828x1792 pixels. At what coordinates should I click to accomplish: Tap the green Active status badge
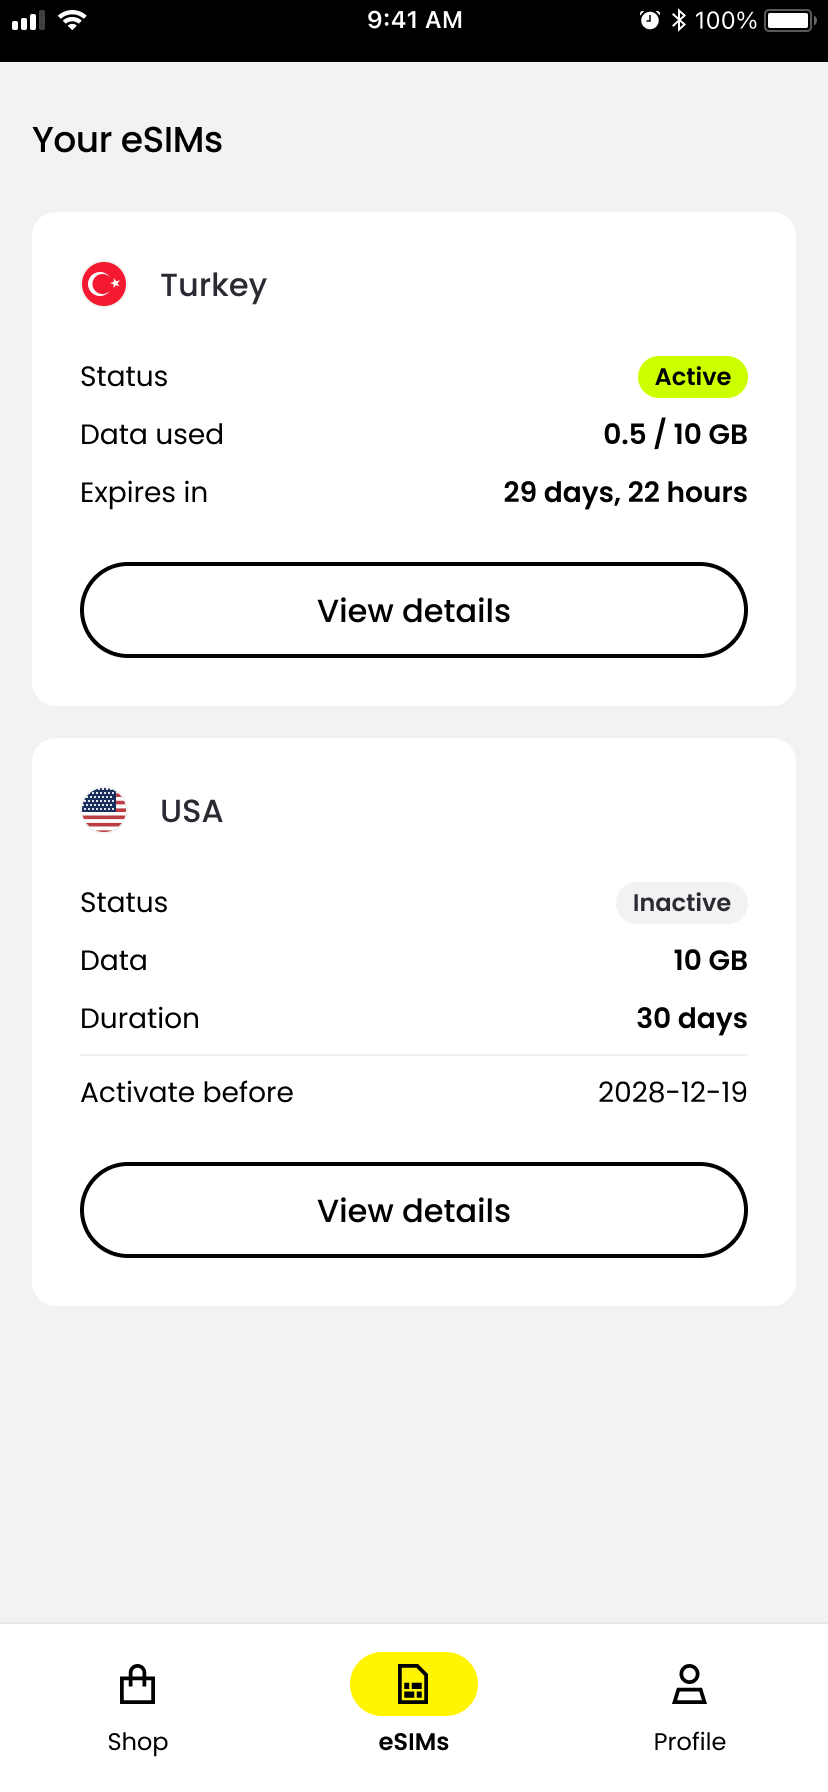tap(693, 377)
